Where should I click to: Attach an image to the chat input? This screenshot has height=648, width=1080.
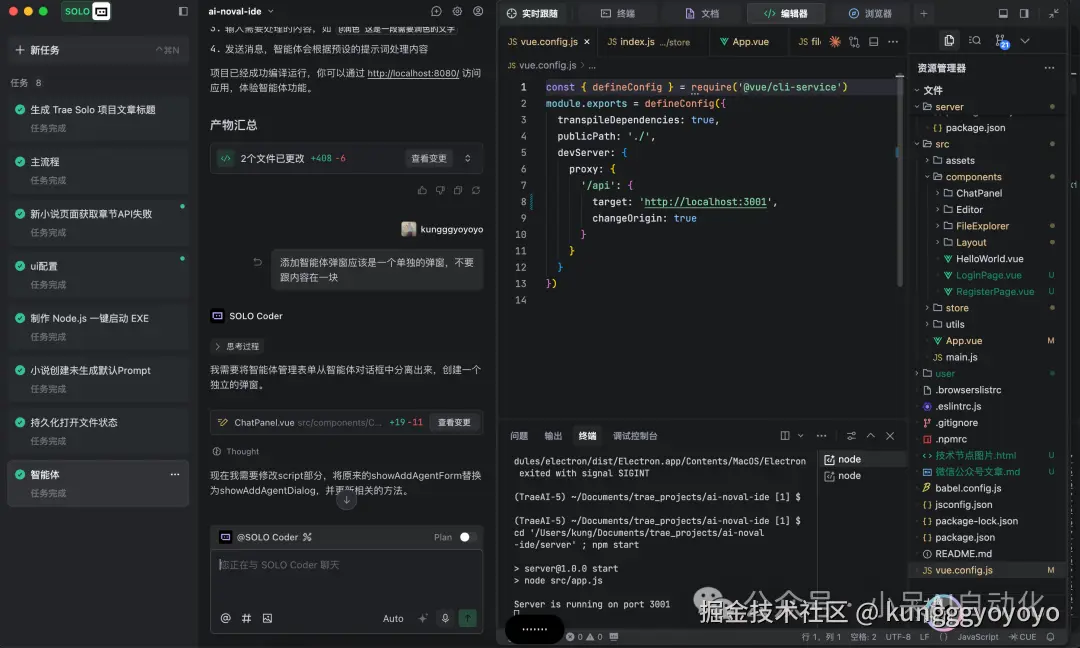coord(267,618)
